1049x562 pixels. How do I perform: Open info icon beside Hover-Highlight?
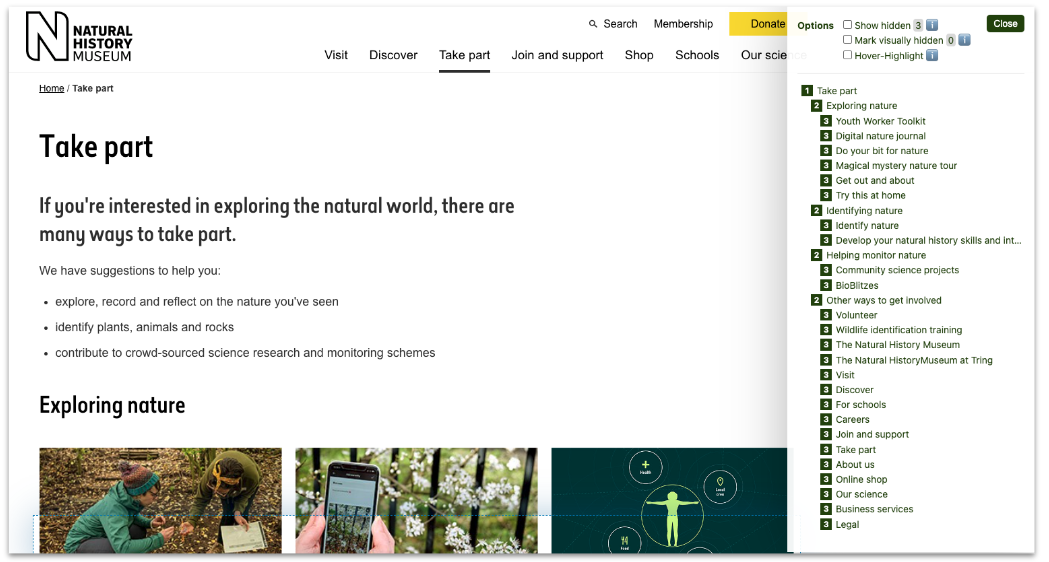point(932,56)
